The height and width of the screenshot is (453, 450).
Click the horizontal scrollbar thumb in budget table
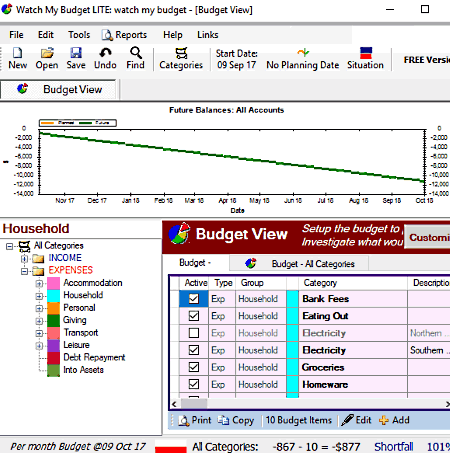click(x=194, y=404)
